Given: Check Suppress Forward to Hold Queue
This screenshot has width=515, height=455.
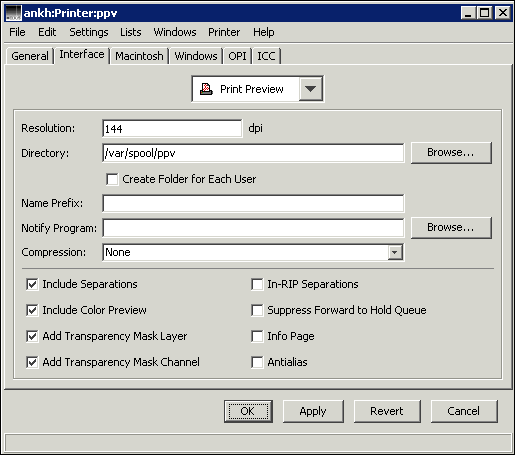Looking at the screenshot, I should (257, 310).
